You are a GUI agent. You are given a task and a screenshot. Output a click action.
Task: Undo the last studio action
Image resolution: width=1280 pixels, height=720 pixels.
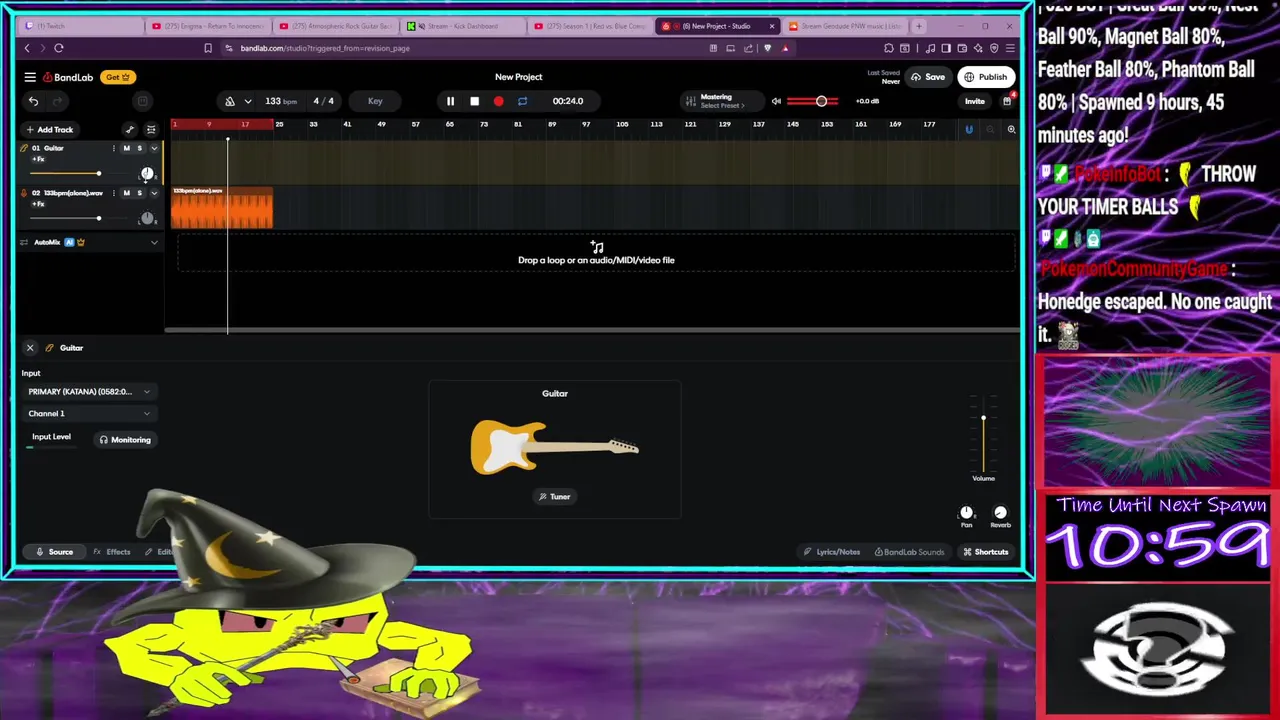point(33,101)
